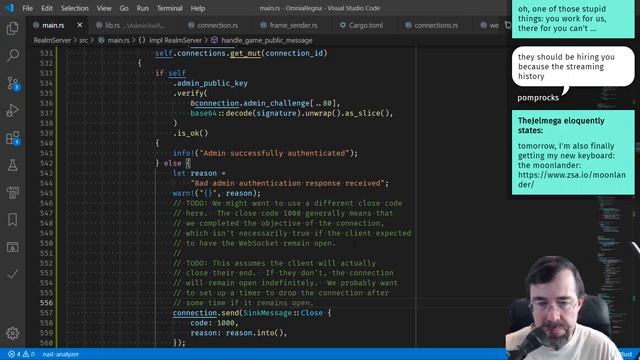This screenshot has width=640, height=360.
Task: Expand the RealmServer breadcrumb
Action: (52, 40)
